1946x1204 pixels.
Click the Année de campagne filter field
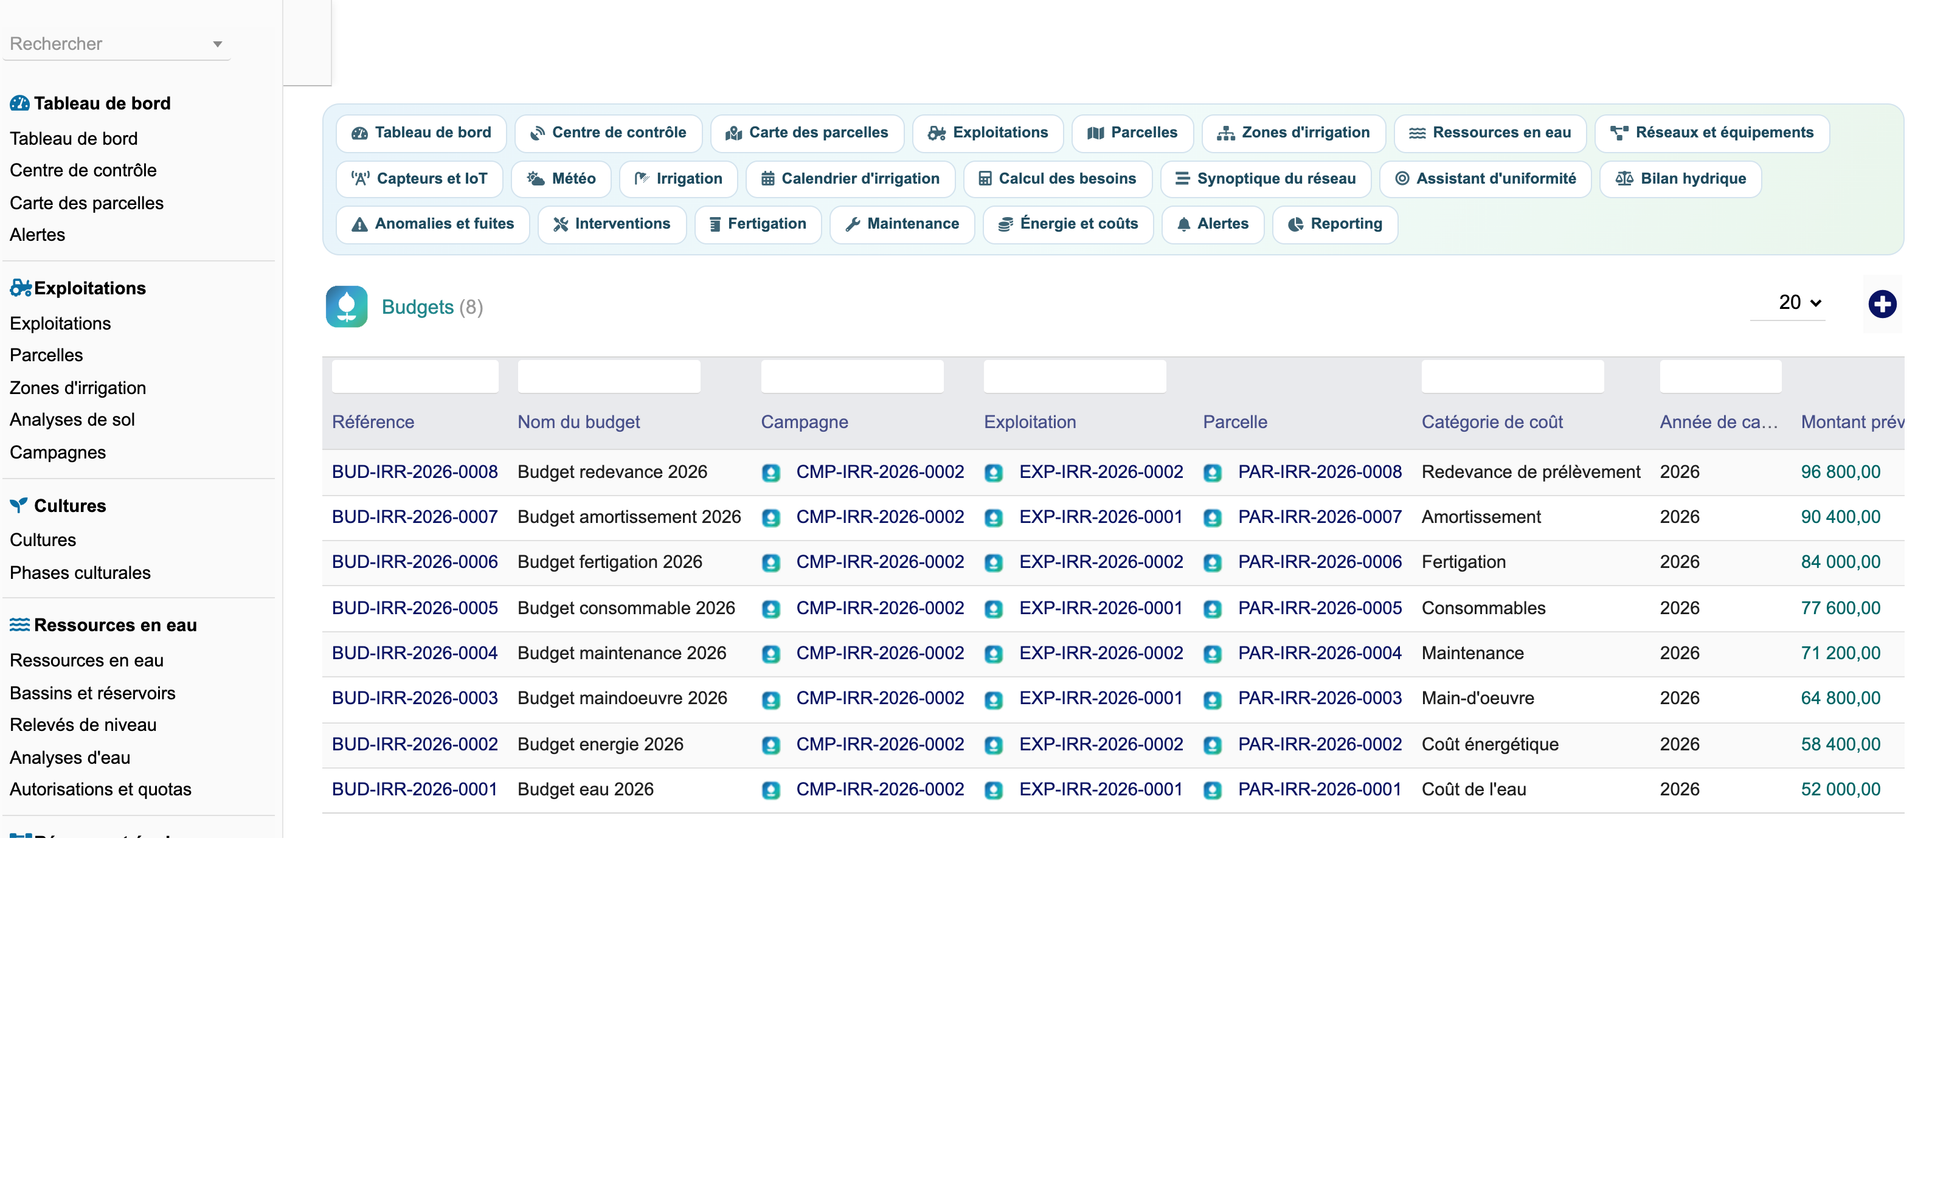1720,376
